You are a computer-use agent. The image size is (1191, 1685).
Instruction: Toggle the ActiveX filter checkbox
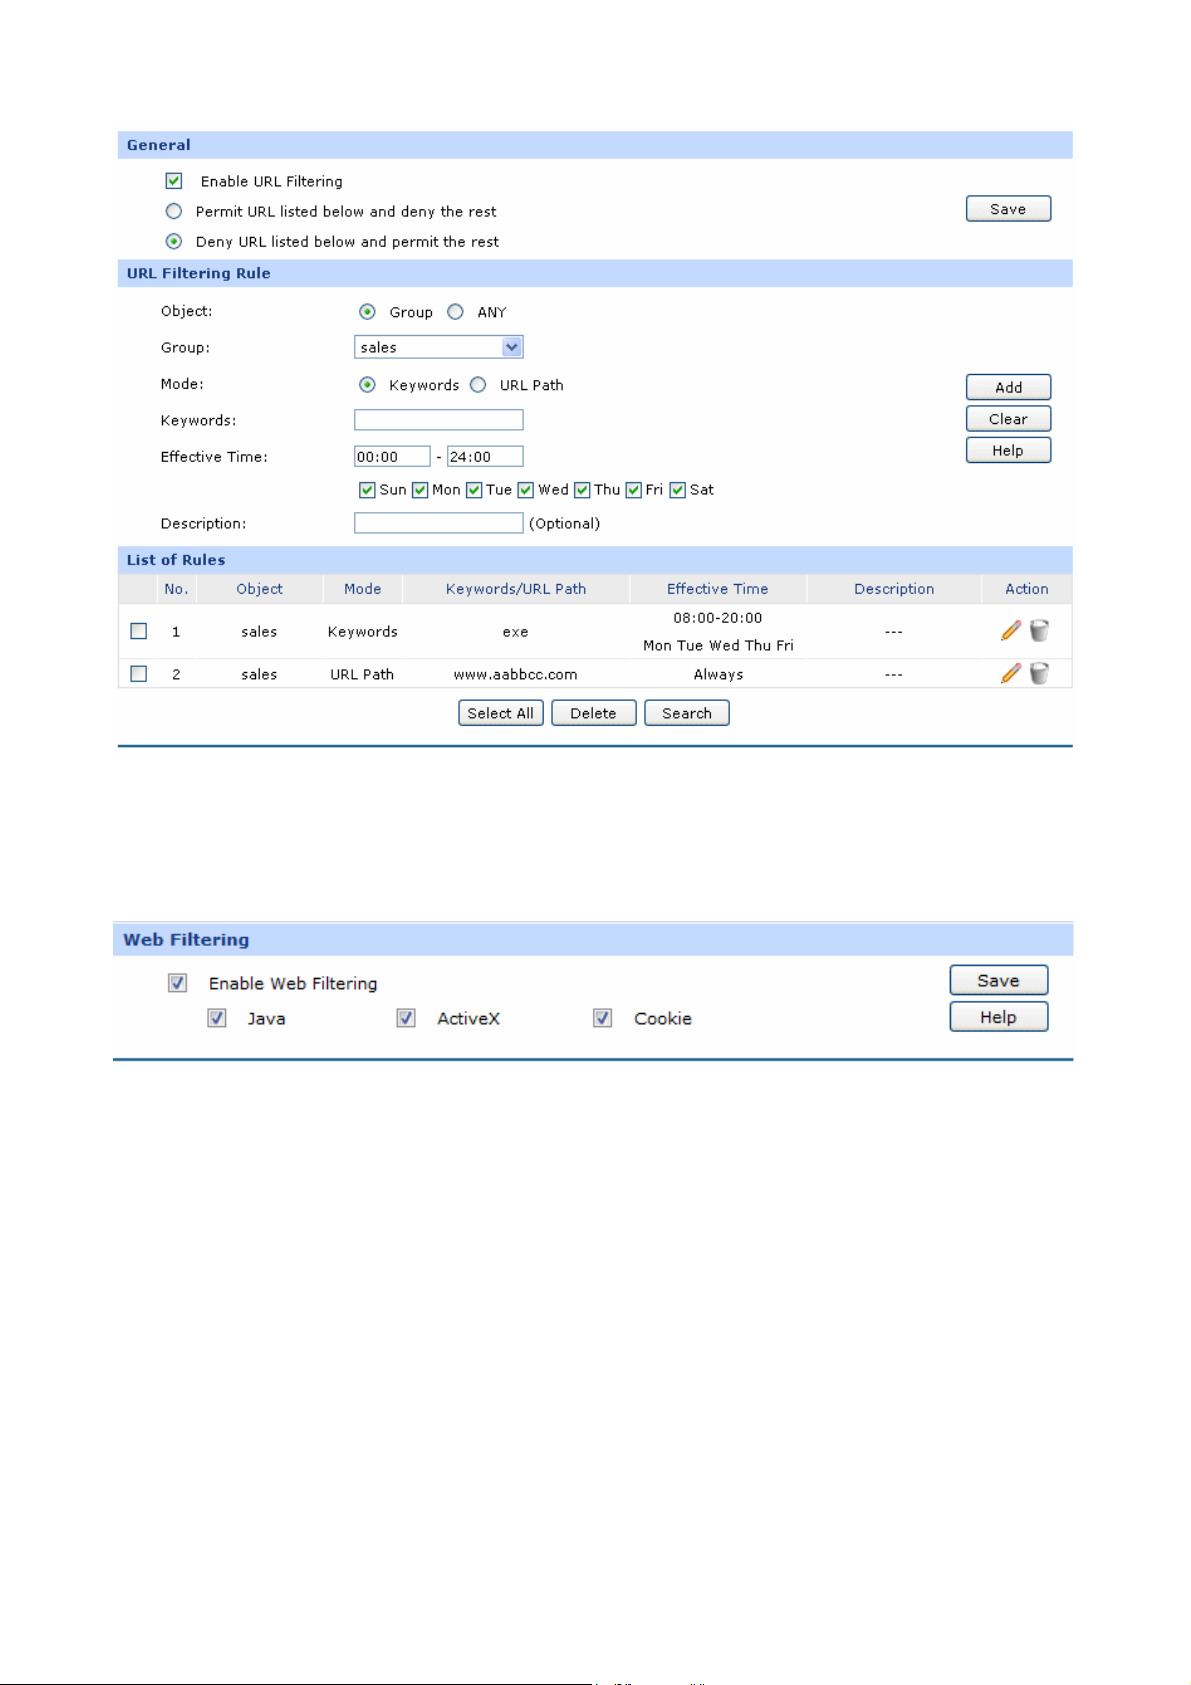tap(406, 1018)
